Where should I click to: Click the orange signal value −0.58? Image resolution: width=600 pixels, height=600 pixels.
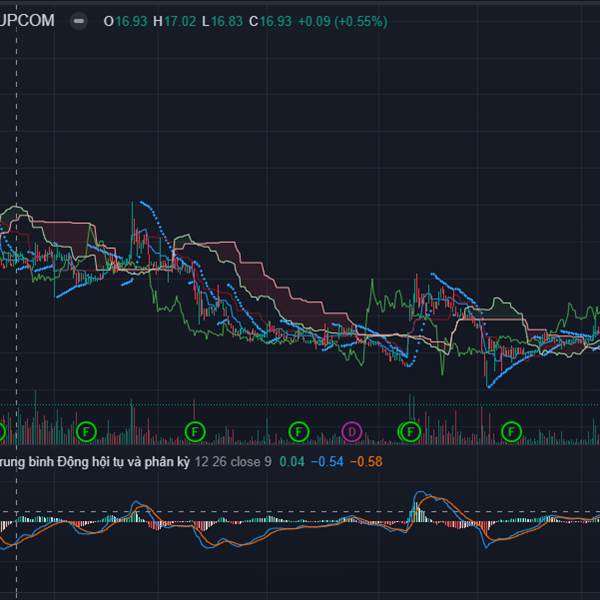366,462
